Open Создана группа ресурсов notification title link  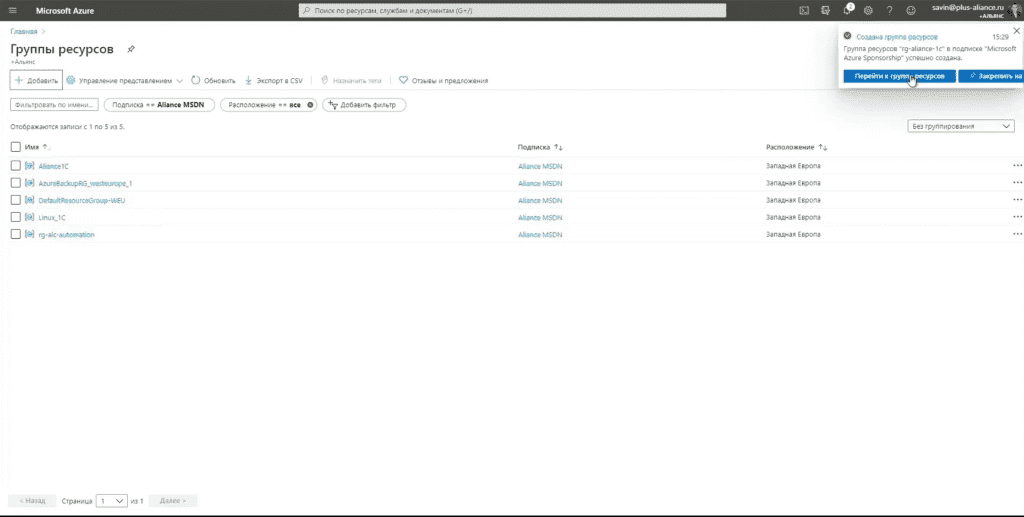click(x=897, y=37)
